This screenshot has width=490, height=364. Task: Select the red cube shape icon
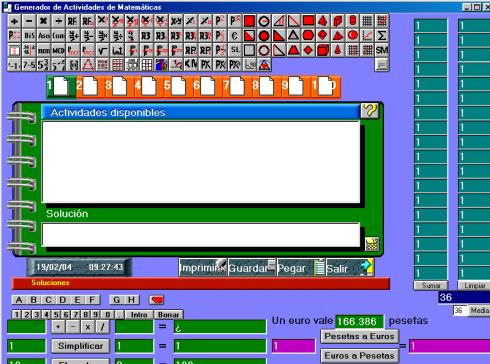coord(323,50)
